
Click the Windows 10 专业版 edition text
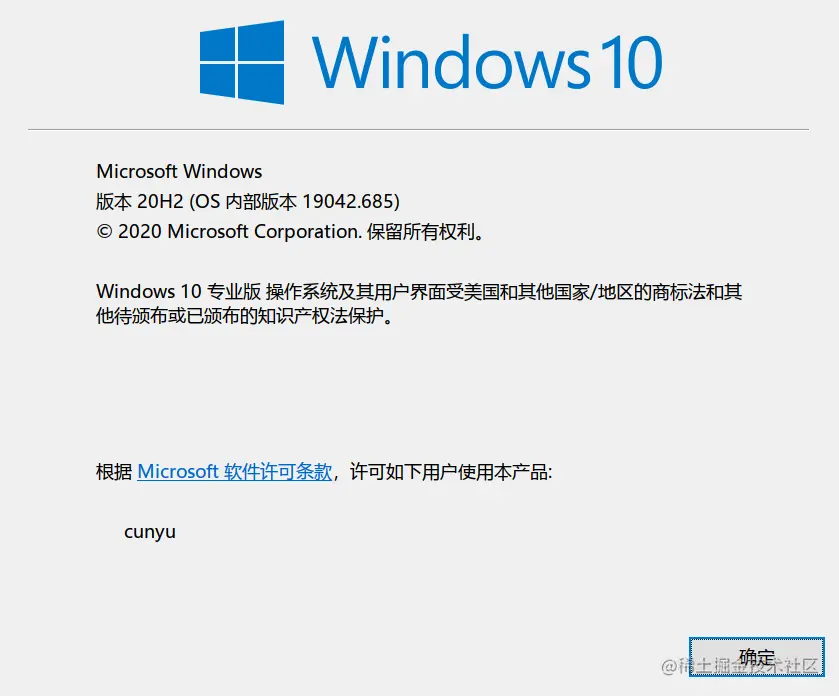(x=178, y=292)
